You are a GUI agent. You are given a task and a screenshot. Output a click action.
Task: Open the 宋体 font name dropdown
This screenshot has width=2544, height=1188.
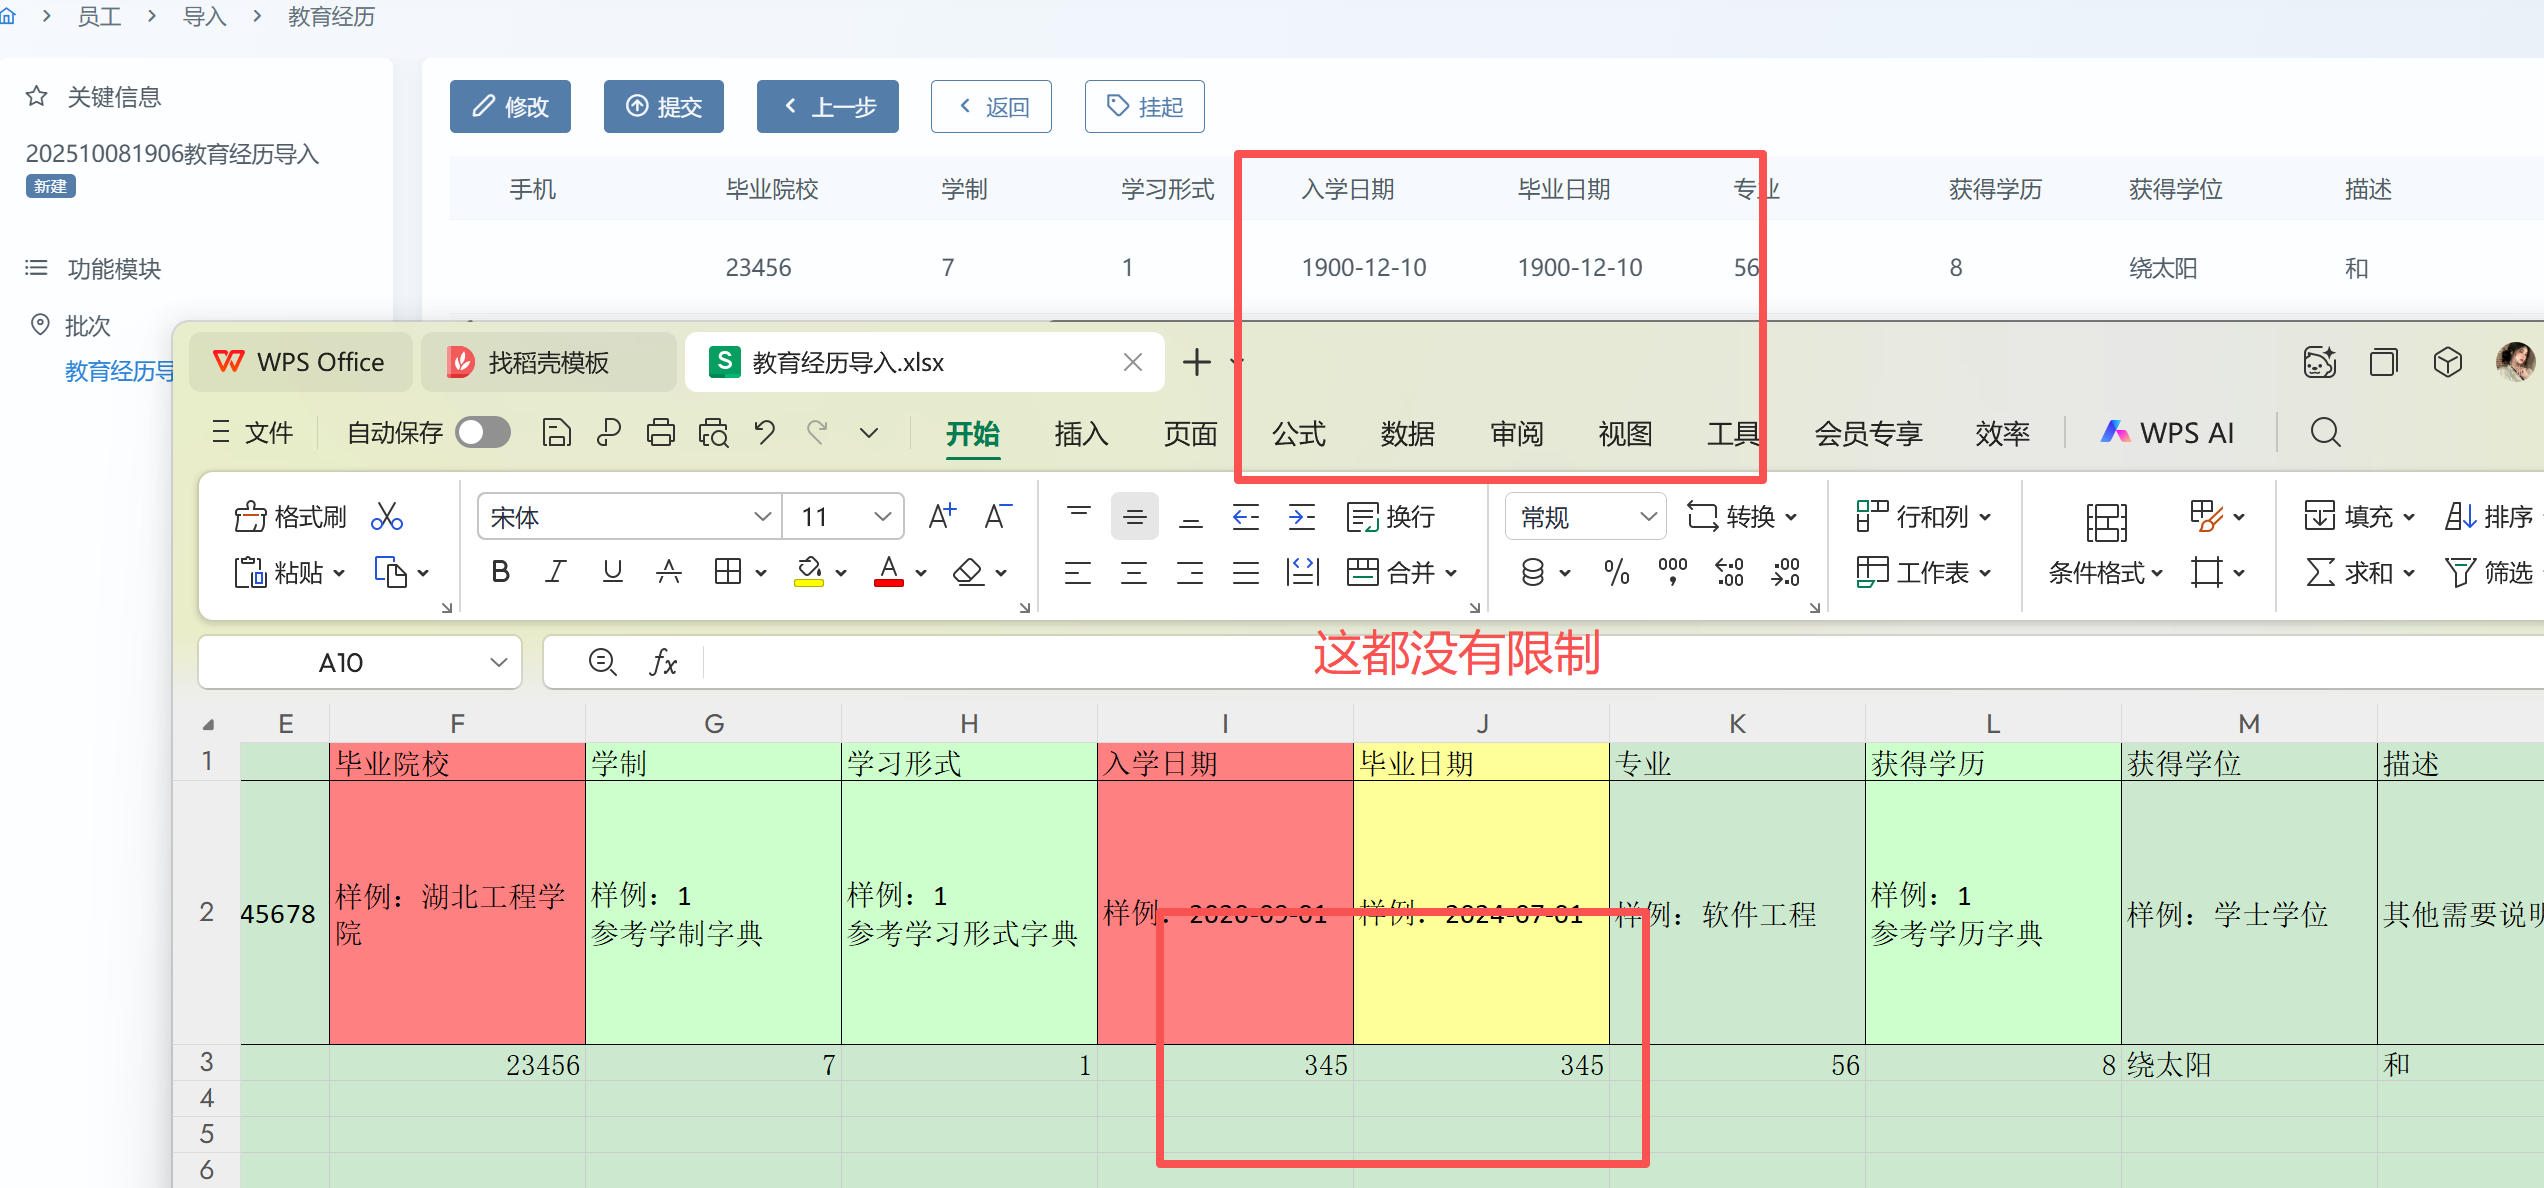(762, 516)
